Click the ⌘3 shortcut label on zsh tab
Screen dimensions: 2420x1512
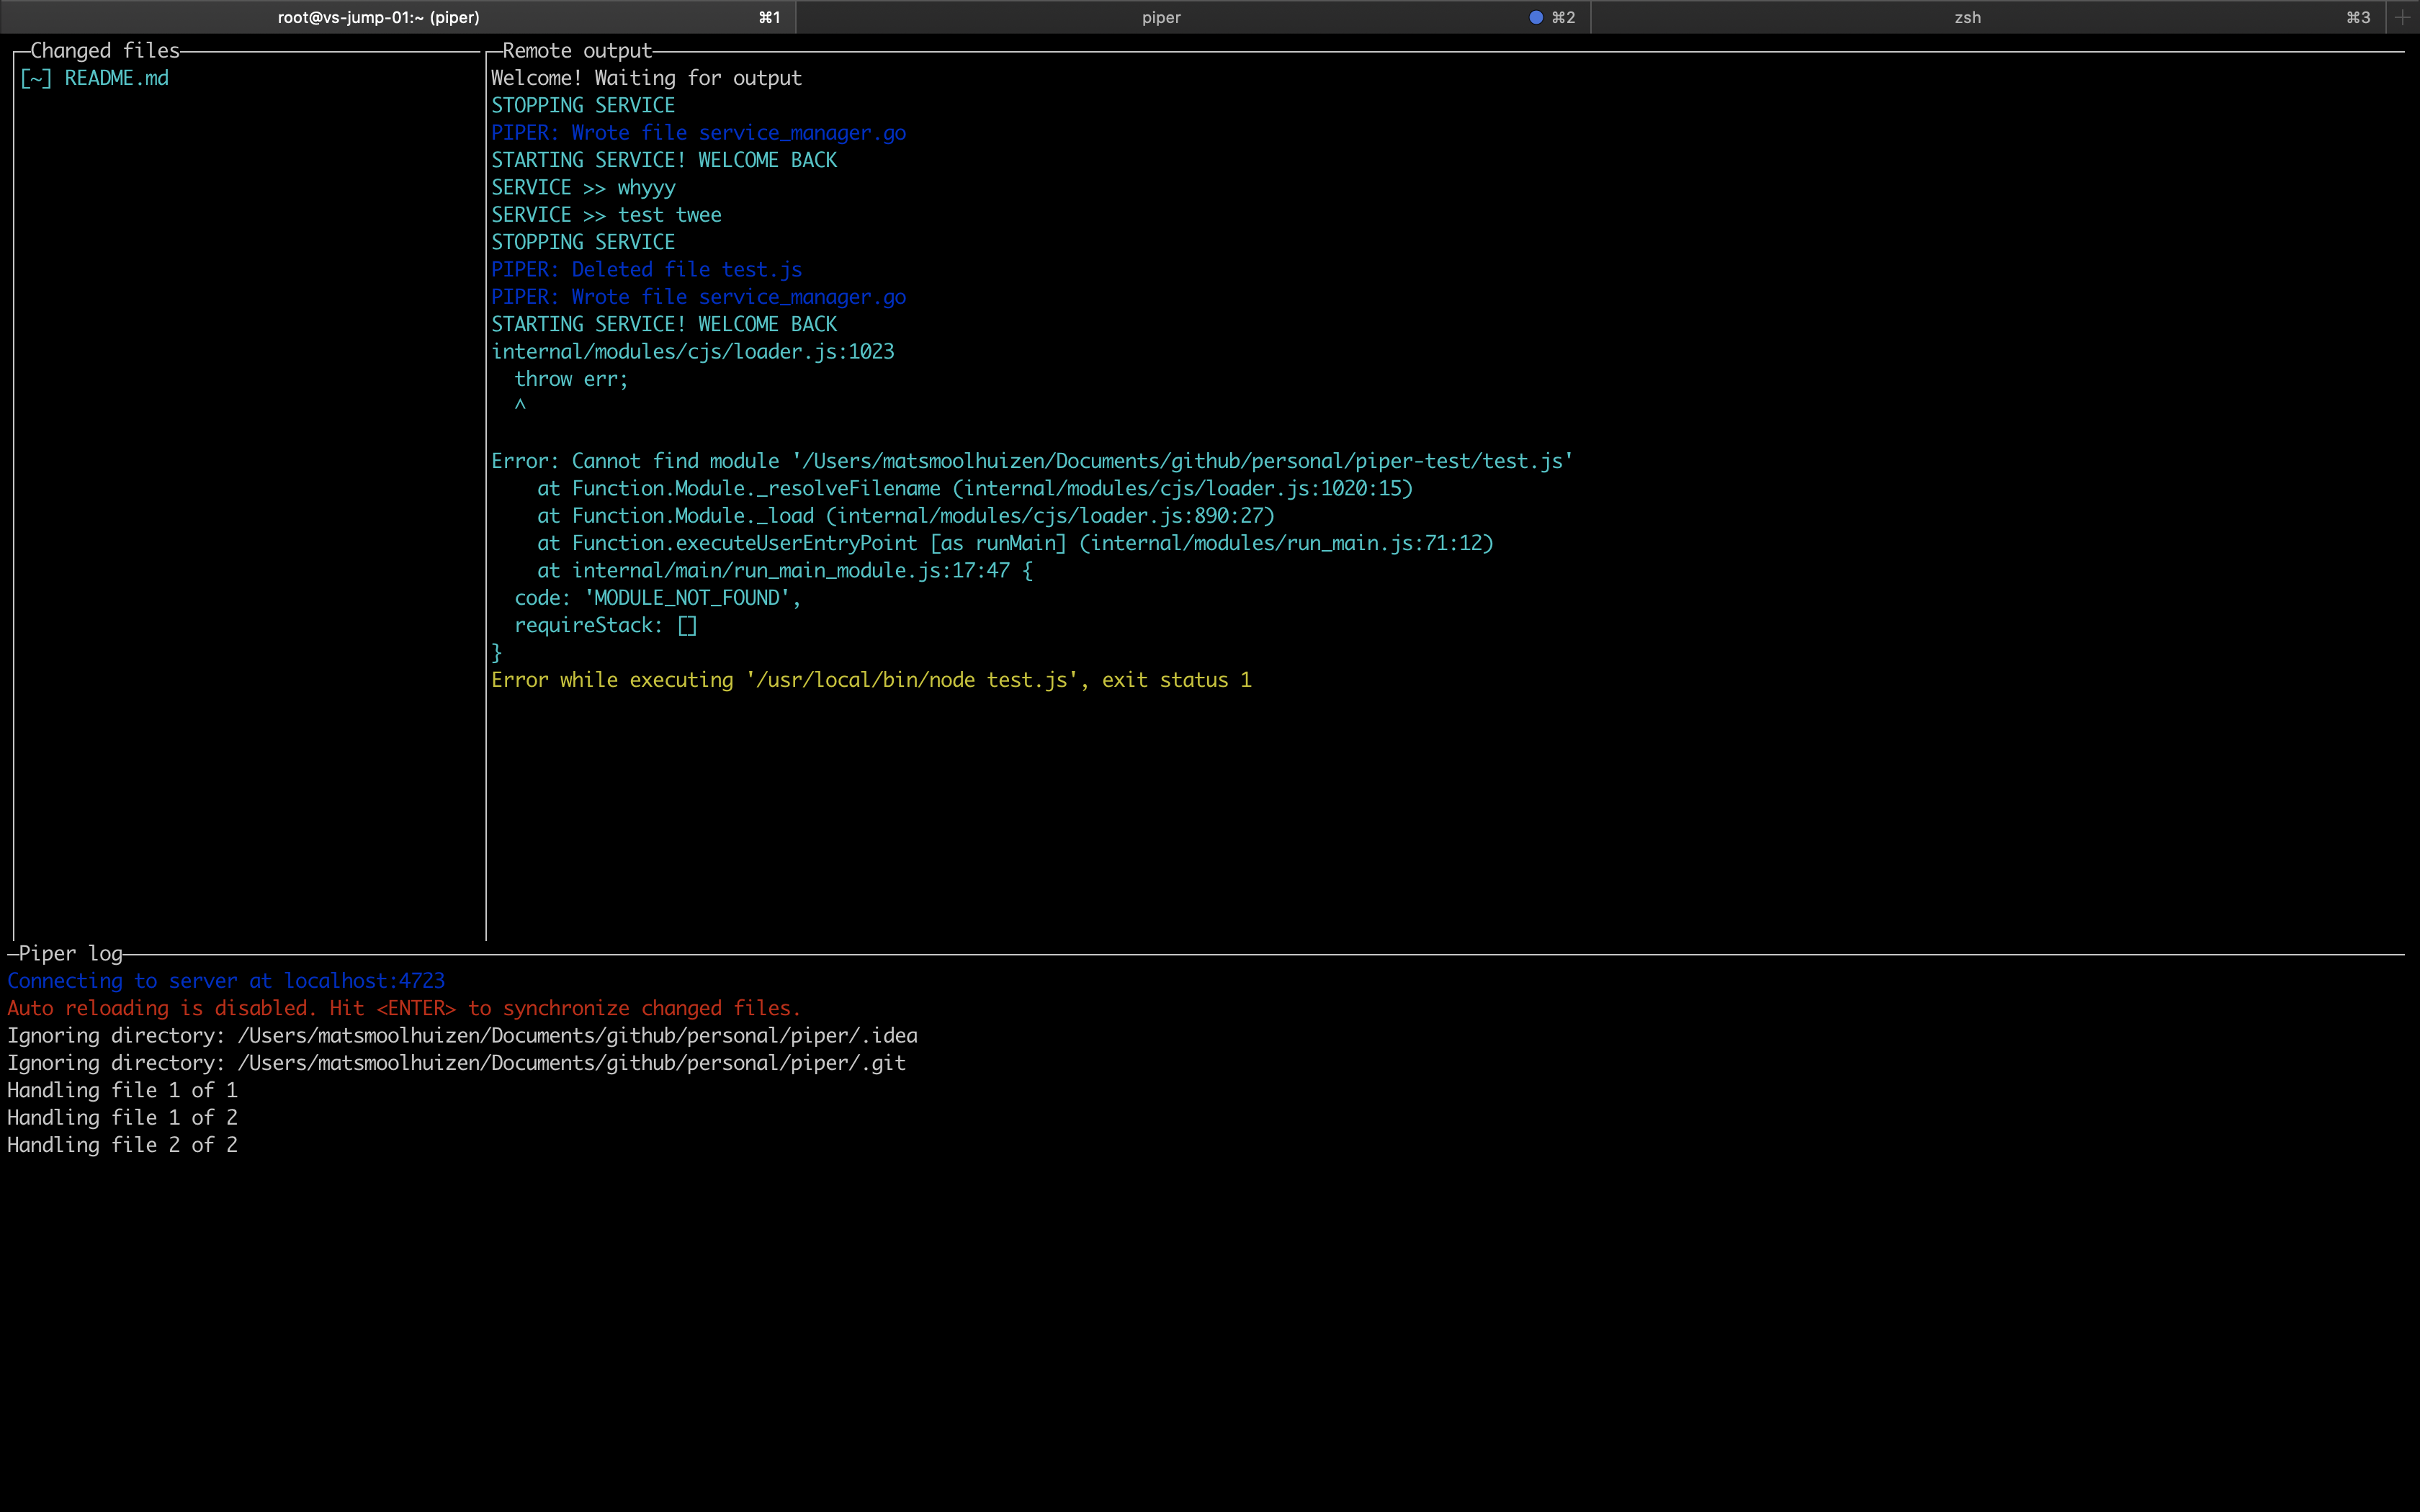pos(2358,17)
